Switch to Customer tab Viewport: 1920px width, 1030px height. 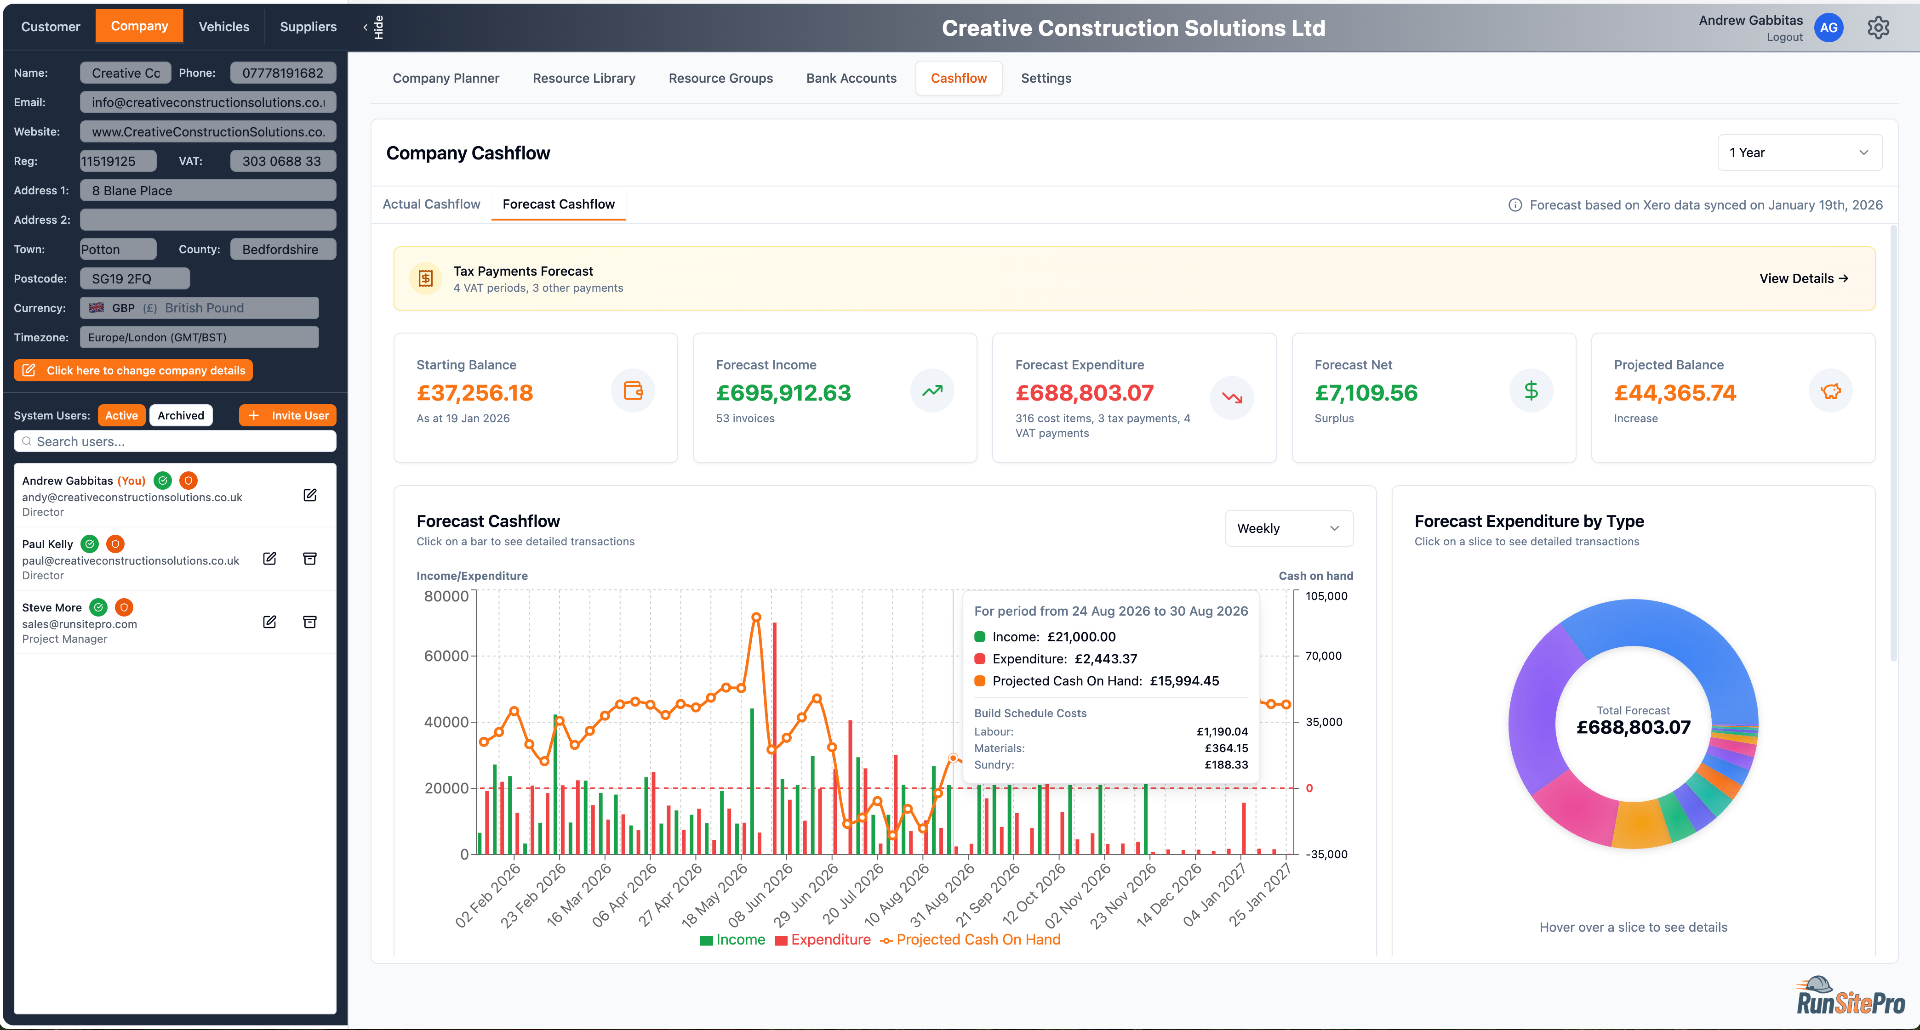[51, 27]
